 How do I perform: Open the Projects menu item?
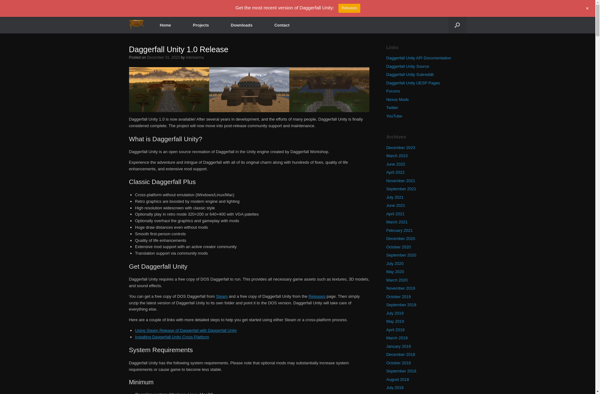pyautogui.click(x=201, y=25)
